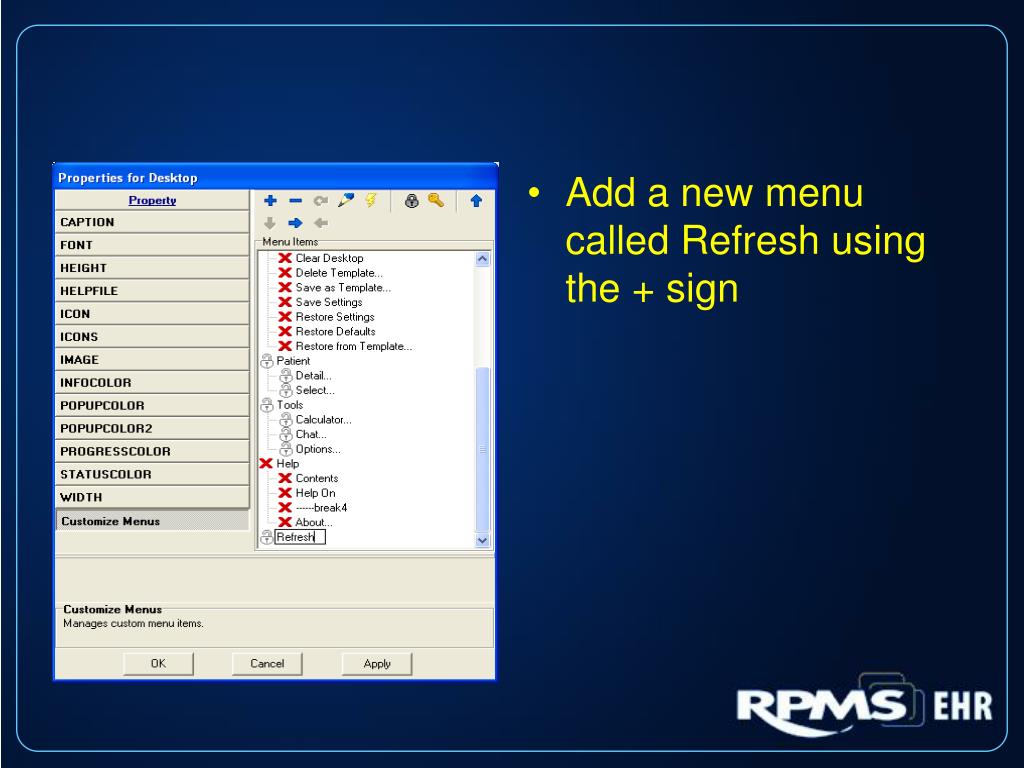Select the POPUPCOLOR property
Screen dimensions: 1024x768
(152, 406)
